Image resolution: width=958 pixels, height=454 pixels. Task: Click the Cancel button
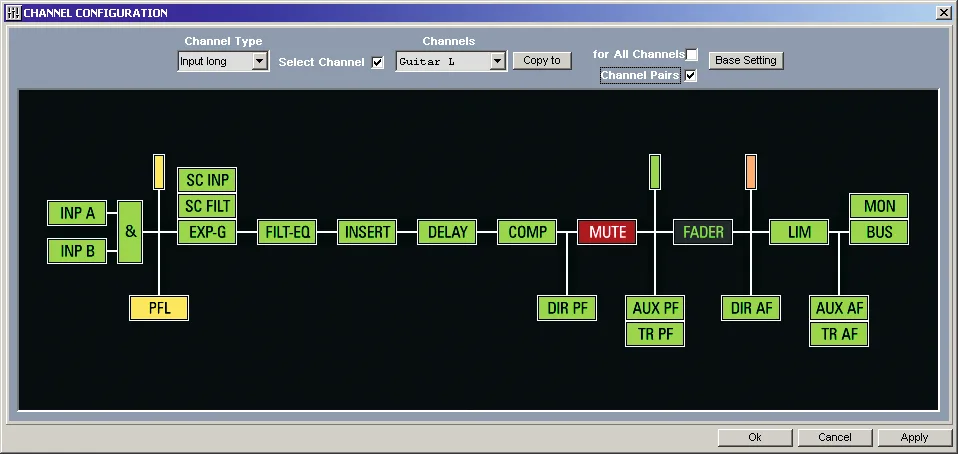tap(835, 438)
